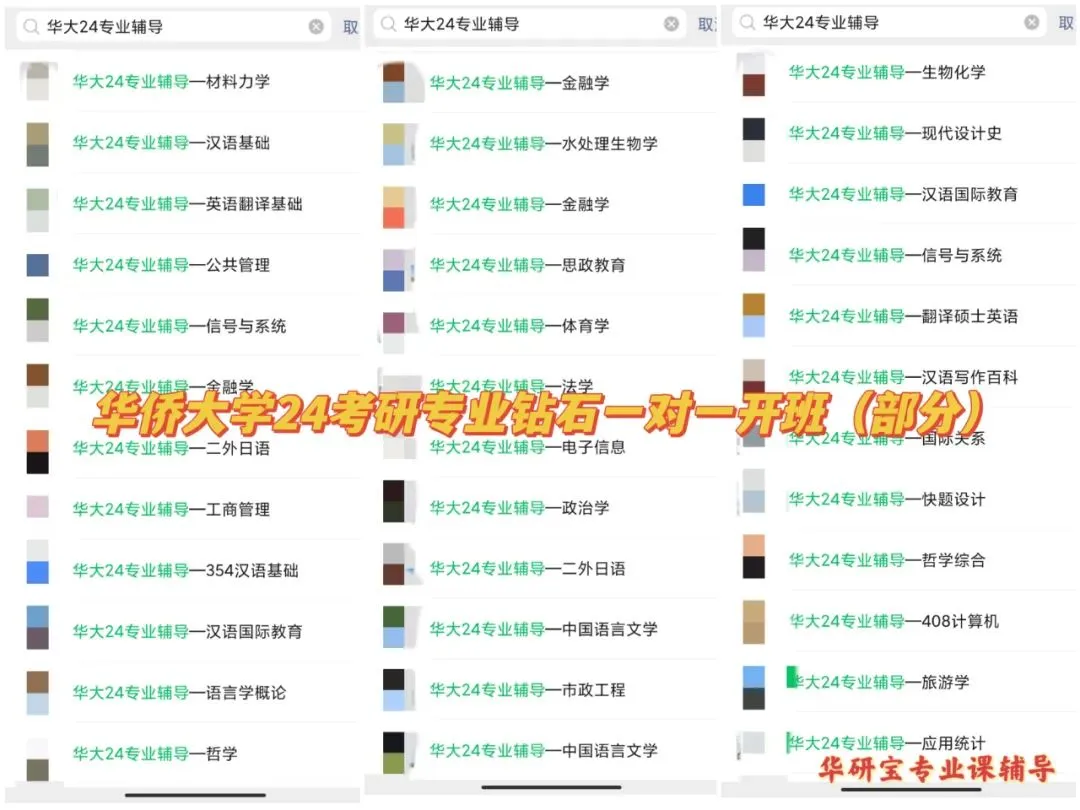Open 华大24专业辅导—水处理生物学 text

pos(543,144)
